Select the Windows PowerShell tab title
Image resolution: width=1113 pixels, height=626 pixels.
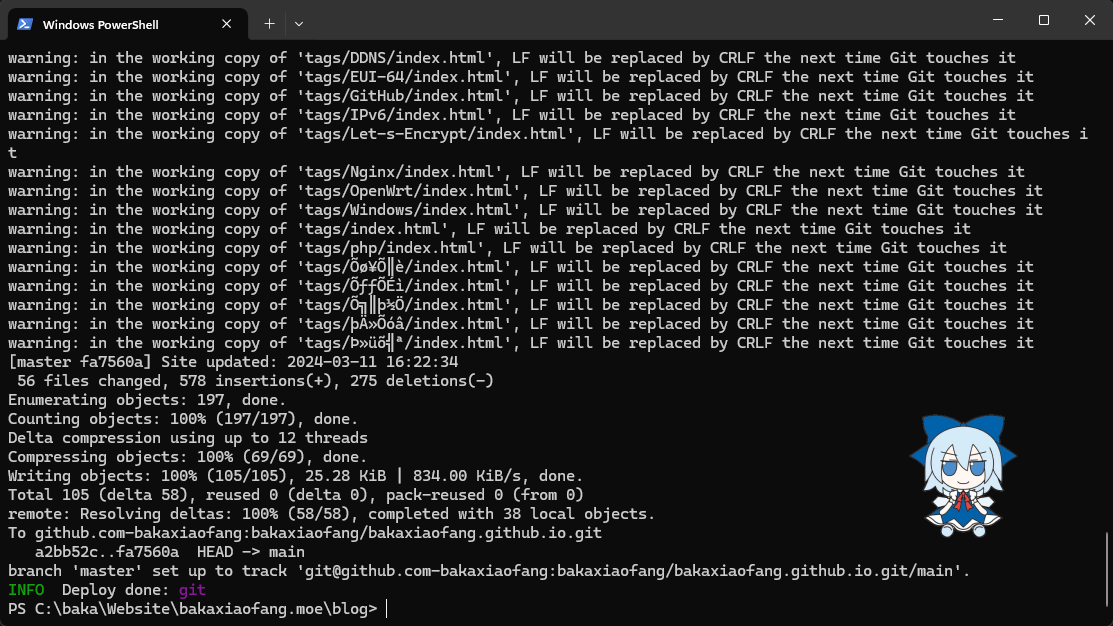(x=100, y=24)
